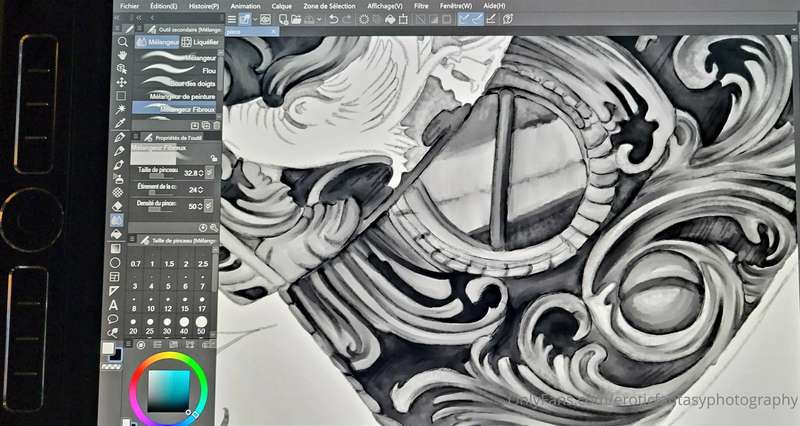Click the Clear (sun-shaped) command icon
800x426 pixels.
pyautogui.click(x=364, y=19)
